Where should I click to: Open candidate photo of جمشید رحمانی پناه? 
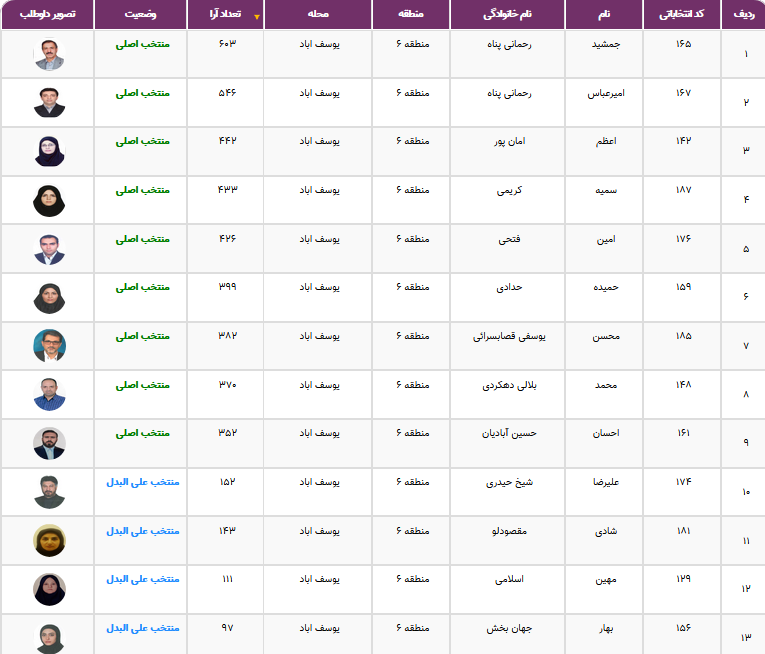pos(49,54)
